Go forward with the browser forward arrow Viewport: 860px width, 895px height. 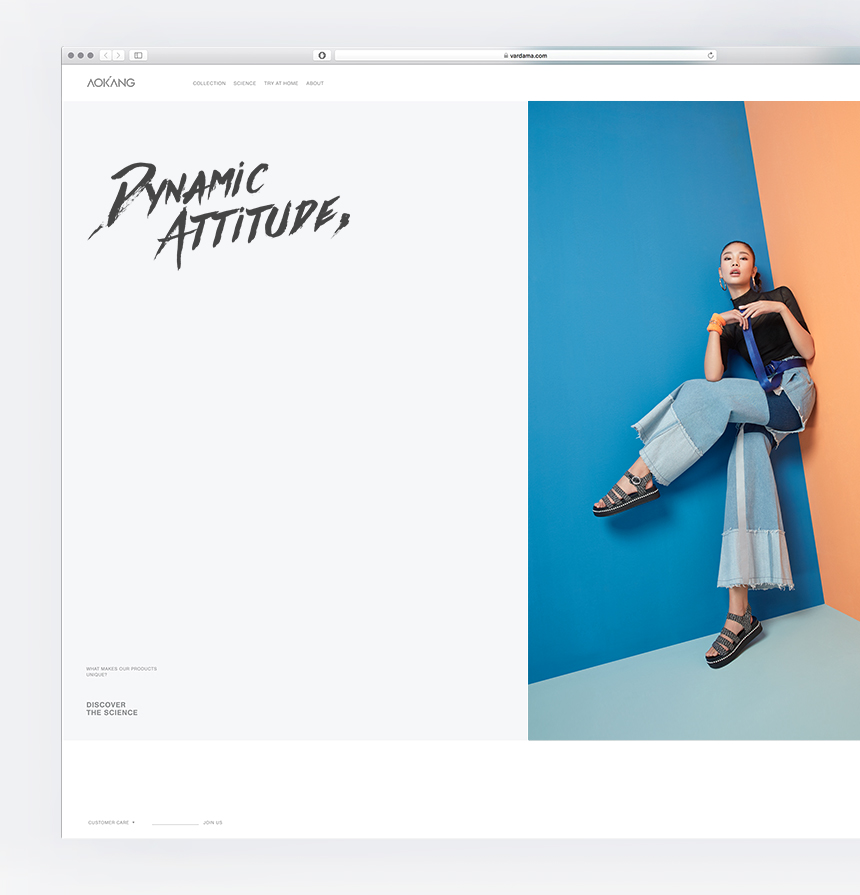click(119, 55)
